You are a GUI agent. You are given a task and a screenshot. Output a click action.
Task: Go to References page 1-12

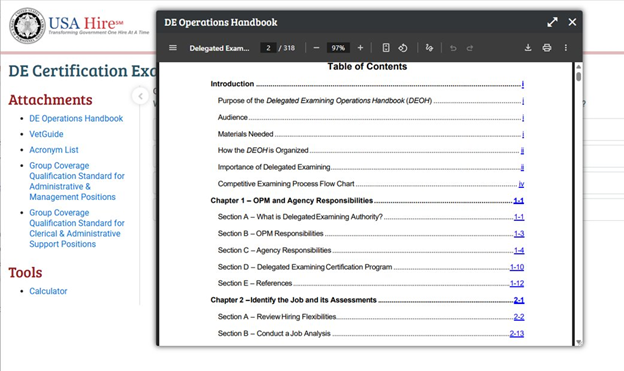[x=517, y=283]
